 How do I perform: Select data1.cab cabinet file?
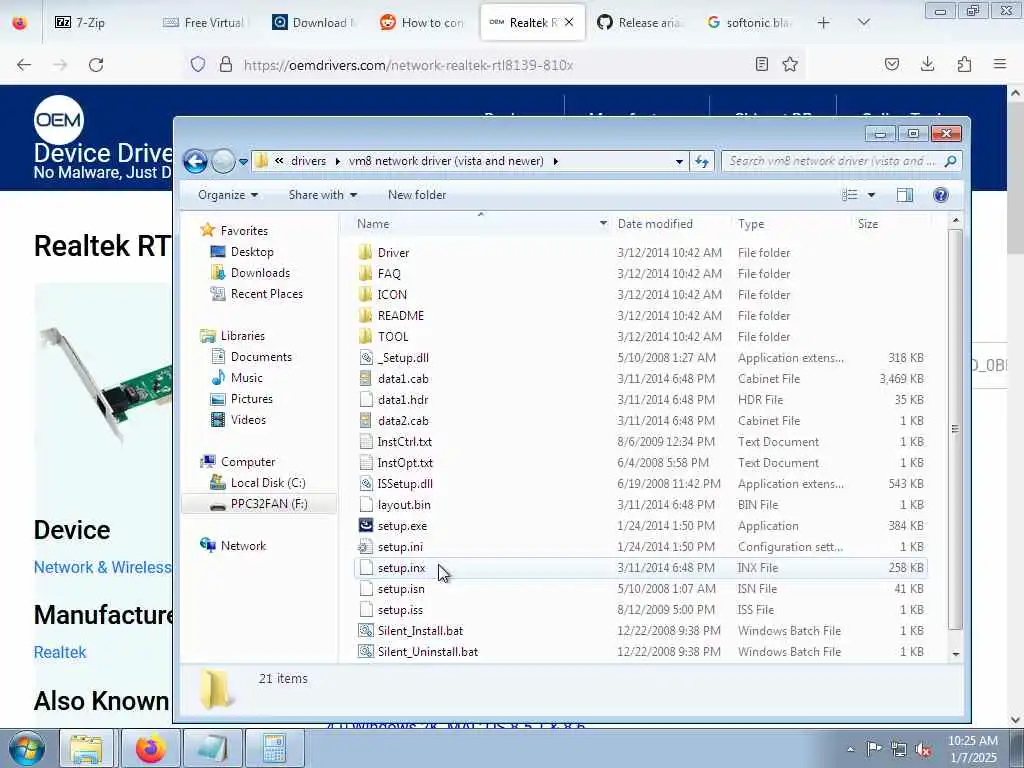403,379
